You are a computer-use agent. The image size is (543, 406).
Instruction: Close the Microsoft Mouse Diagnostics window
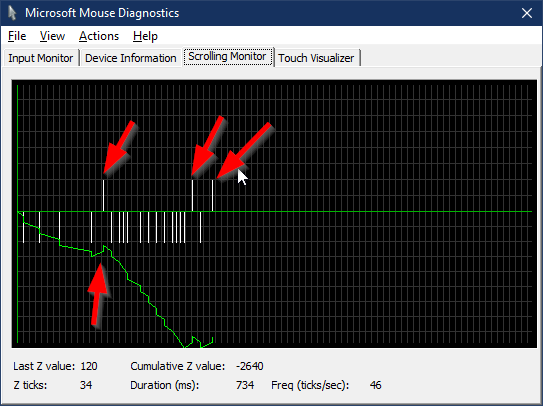tap(527, 13)
